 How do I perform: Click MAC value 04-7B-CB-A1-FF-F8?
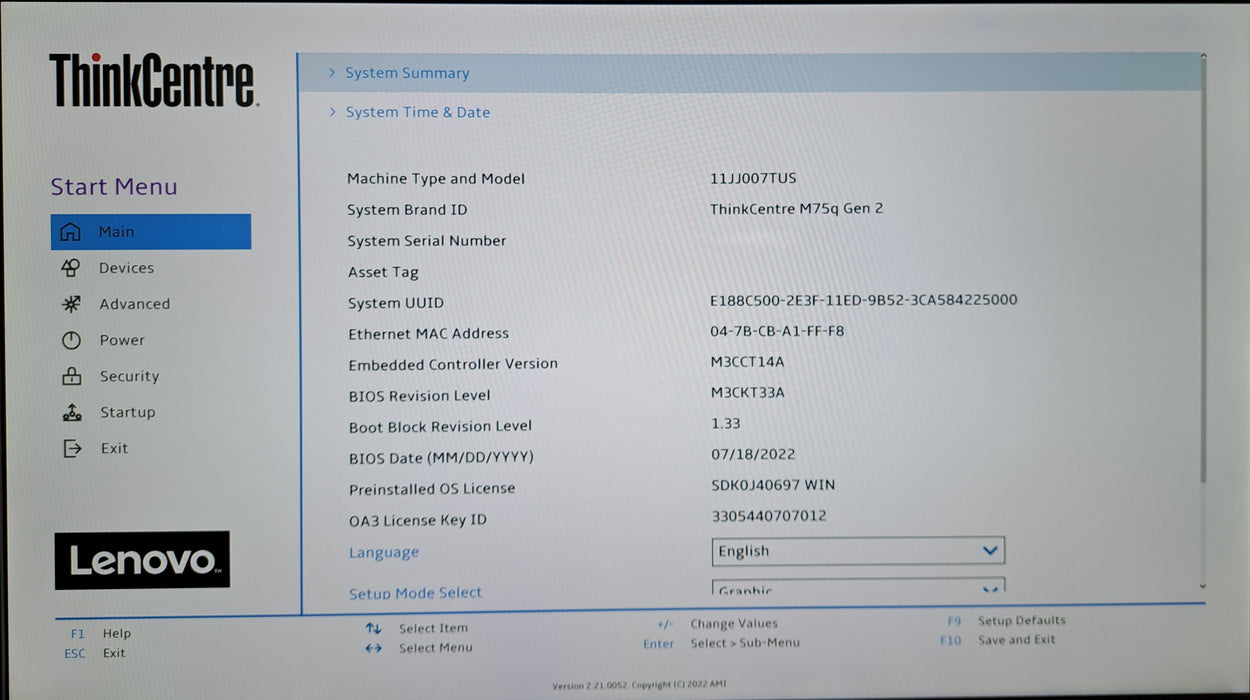(777, 331)
